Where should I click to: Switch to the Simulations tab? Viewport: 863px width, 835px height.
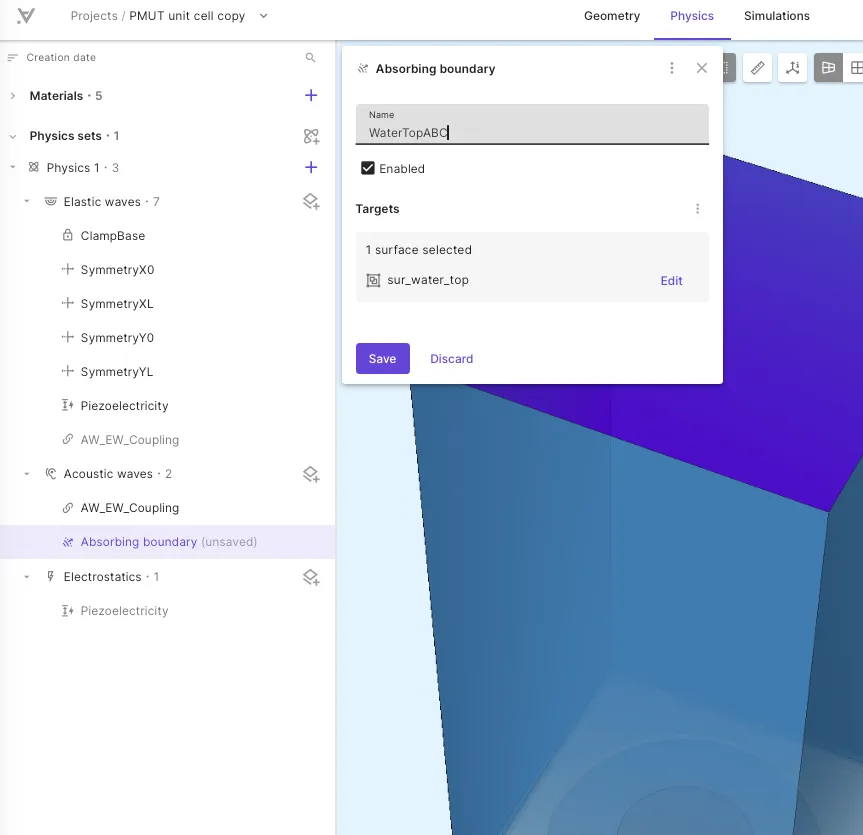[x=777, y=16]
